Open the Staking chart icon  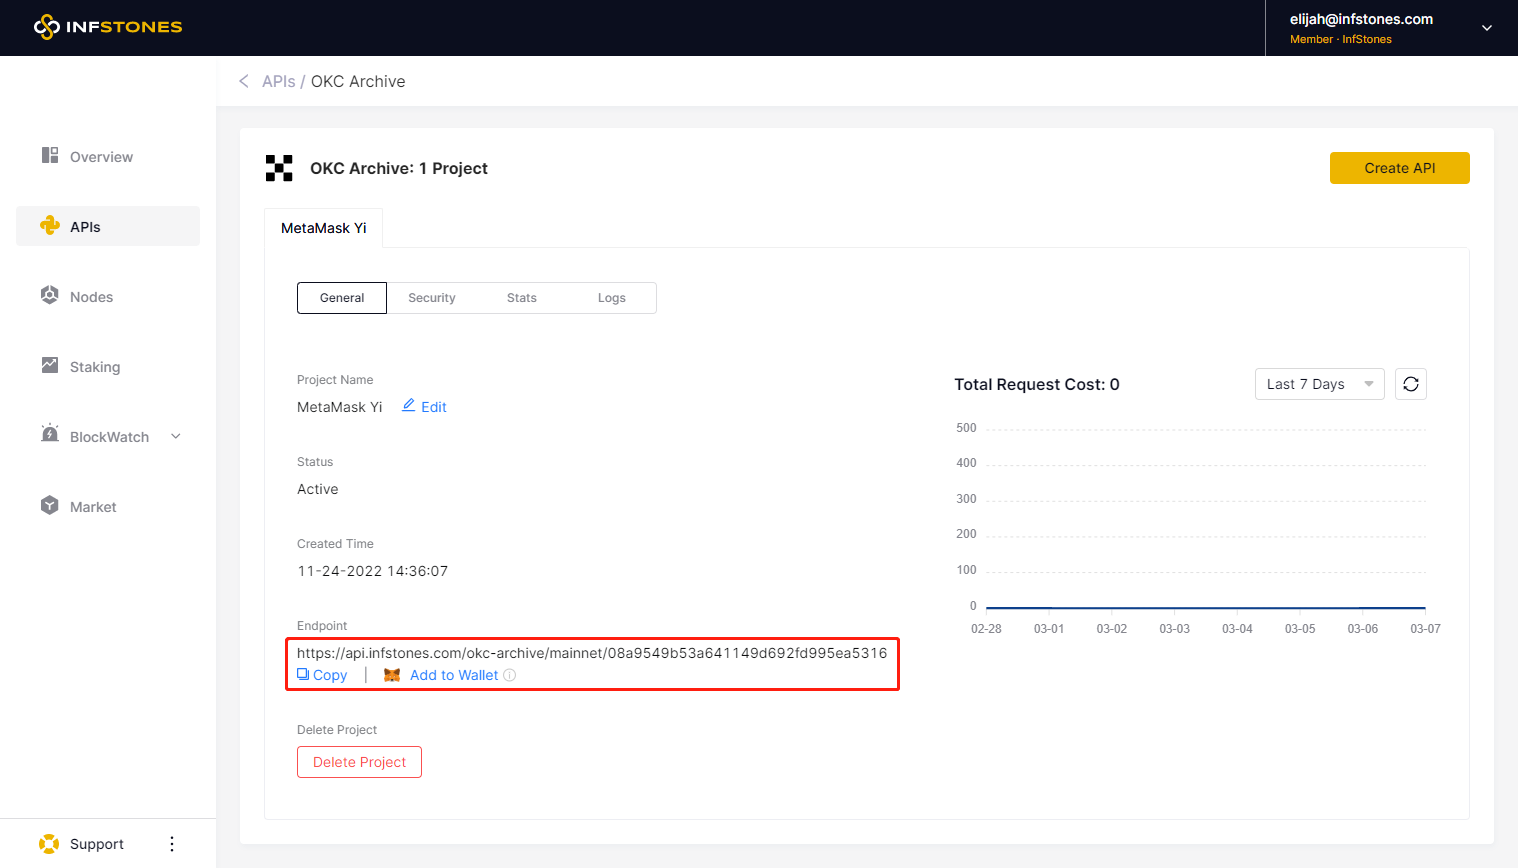[50, 365]
